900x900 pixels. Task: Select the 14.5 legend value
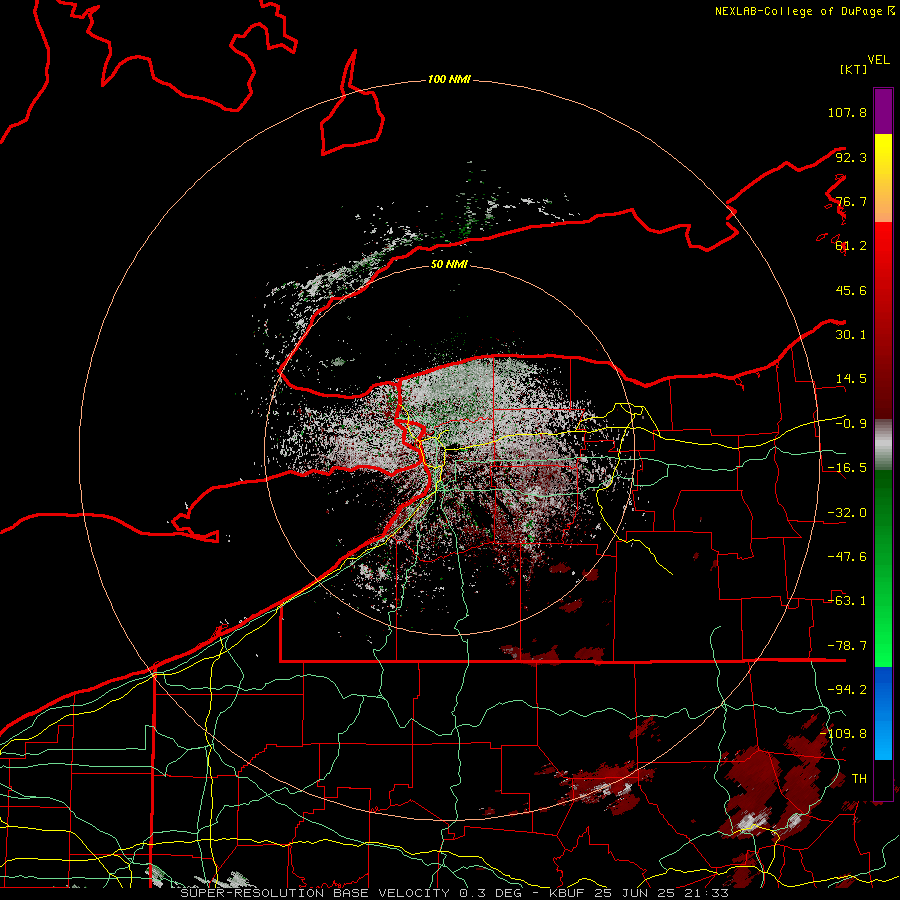click(851, 379)
